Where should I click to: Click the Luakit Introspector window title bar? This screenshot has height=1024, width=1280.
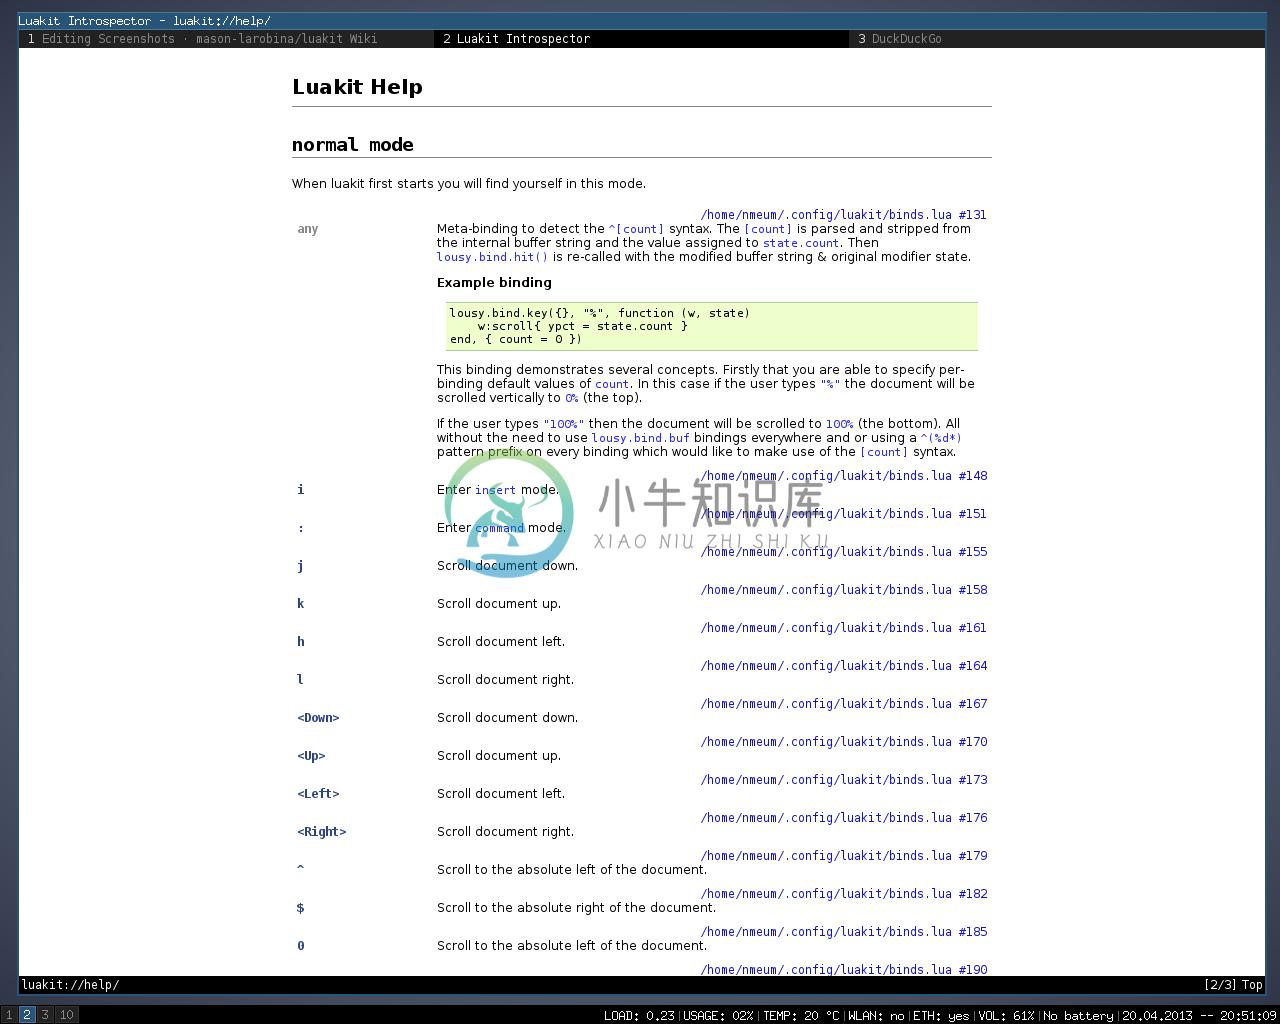[x=640, y=21]
